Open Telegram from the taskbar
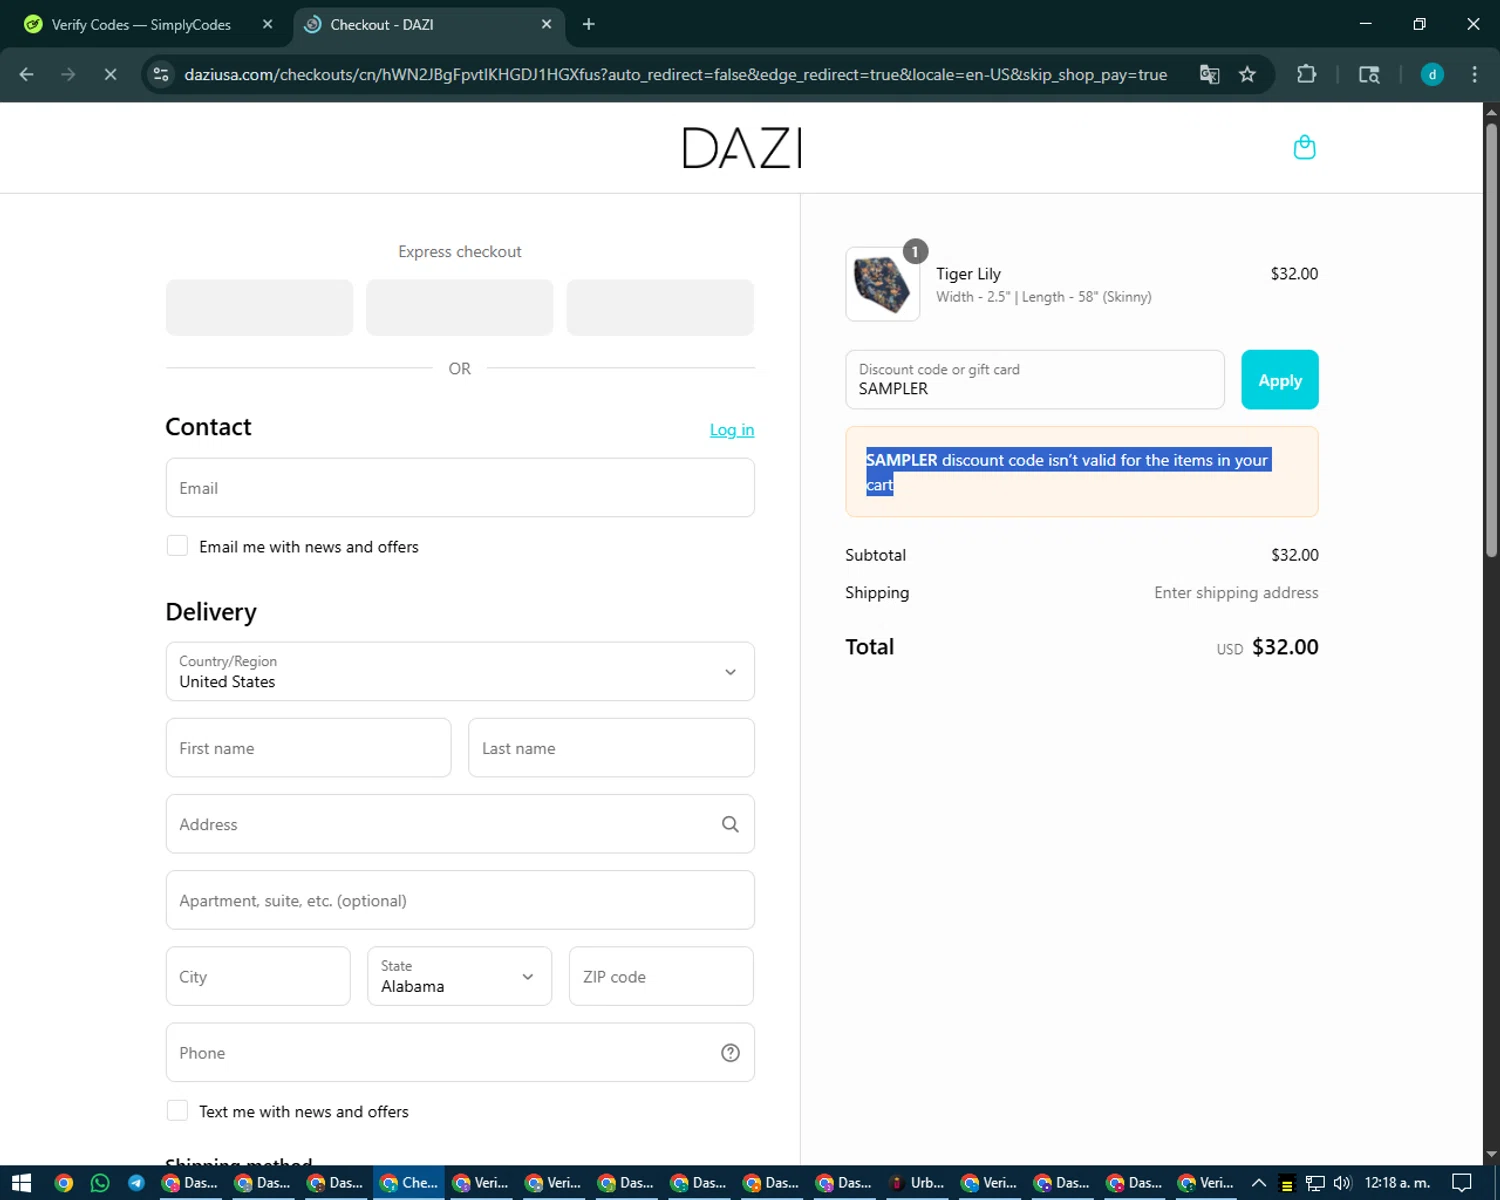Viewport: 1500px width, 1200px height. pyautogui.click(x=136, y=1183)
